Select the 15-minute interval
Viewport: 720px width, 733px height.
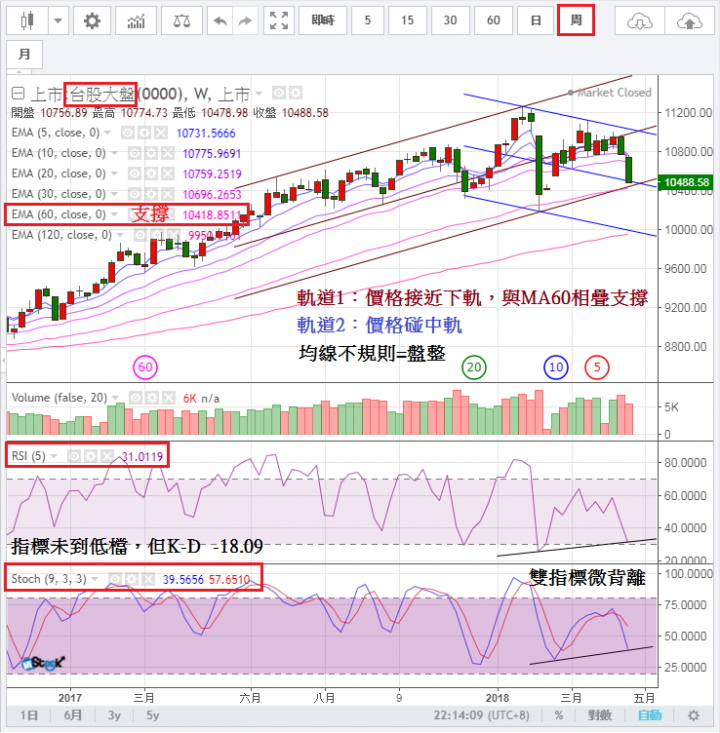pos(407,21)
